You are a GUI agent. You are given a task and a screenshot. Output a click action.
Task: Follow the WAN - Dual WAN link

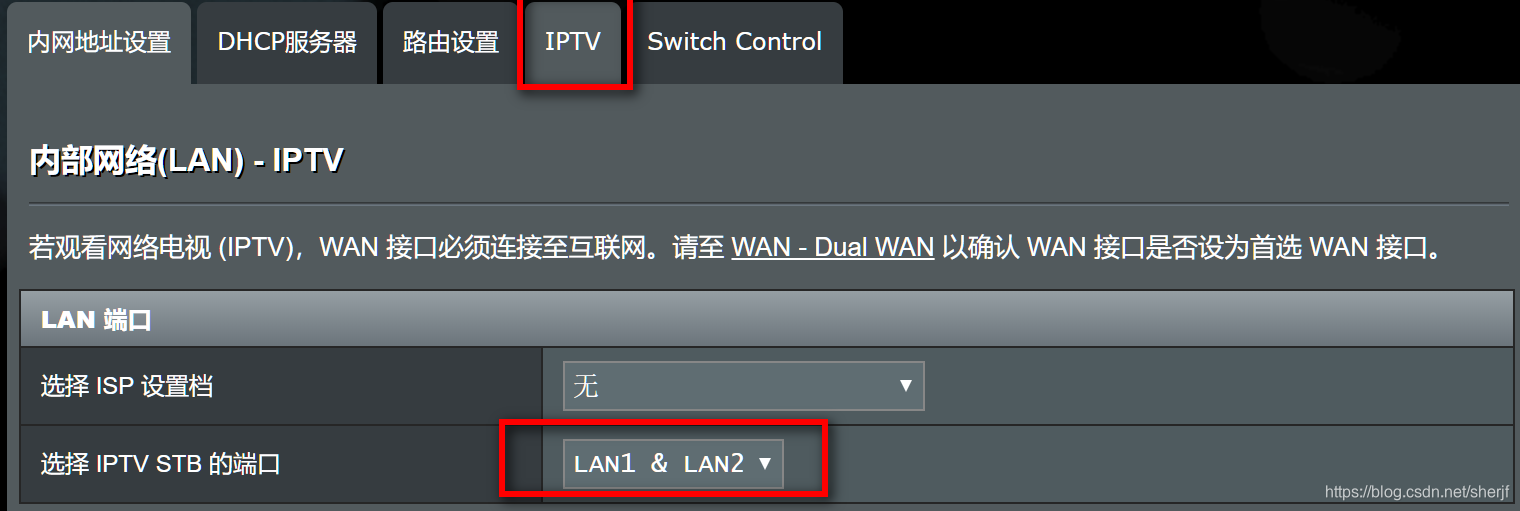pos(833,247)
